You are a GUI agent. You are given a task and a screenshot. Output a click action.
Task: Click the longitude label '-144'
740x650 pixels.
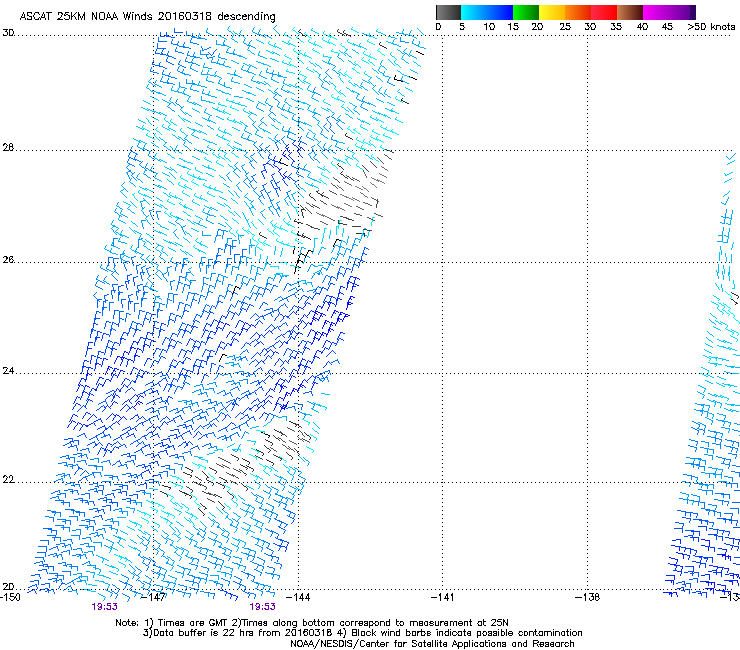[x=298, y=597]
